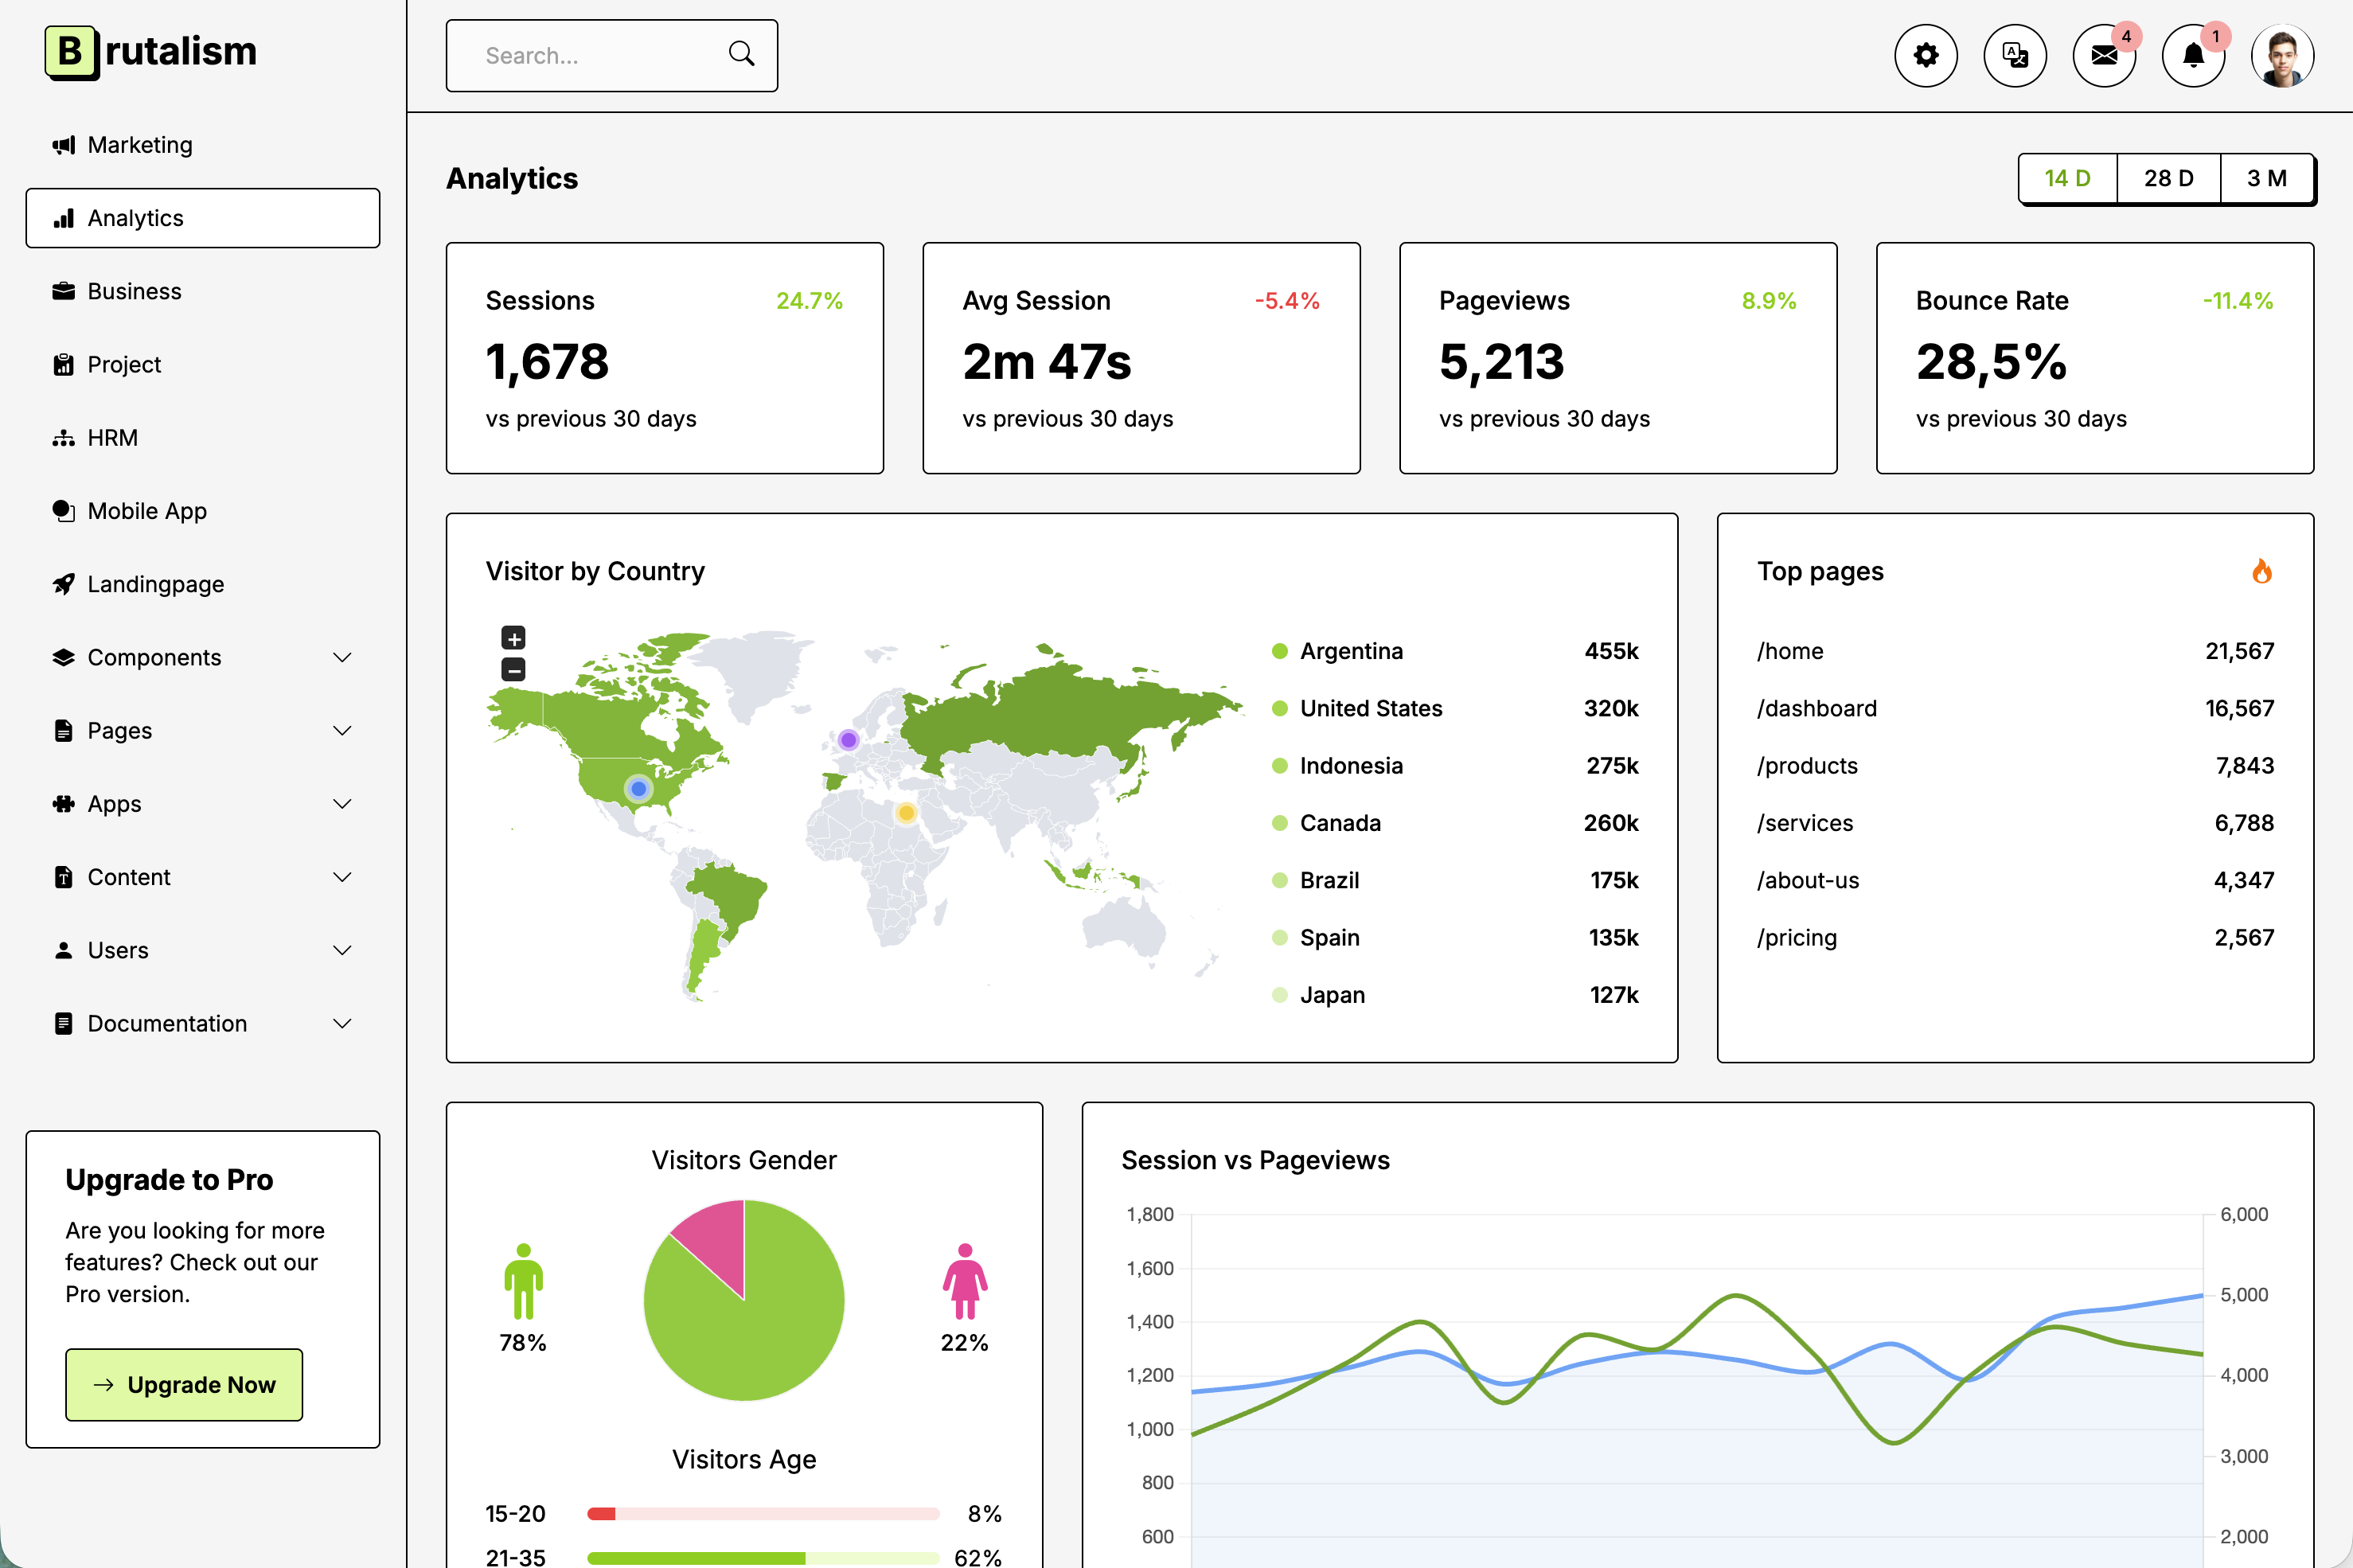Open Landingpage in the sidebar
The height and width of the screenshot is (1568, 2353).
click(x=202, y=584)
